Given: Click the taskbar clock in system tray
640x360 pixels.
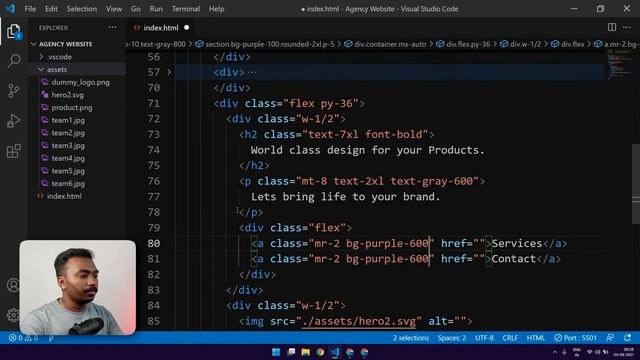Looking at the screenshot, I should [x=623, y=352].
